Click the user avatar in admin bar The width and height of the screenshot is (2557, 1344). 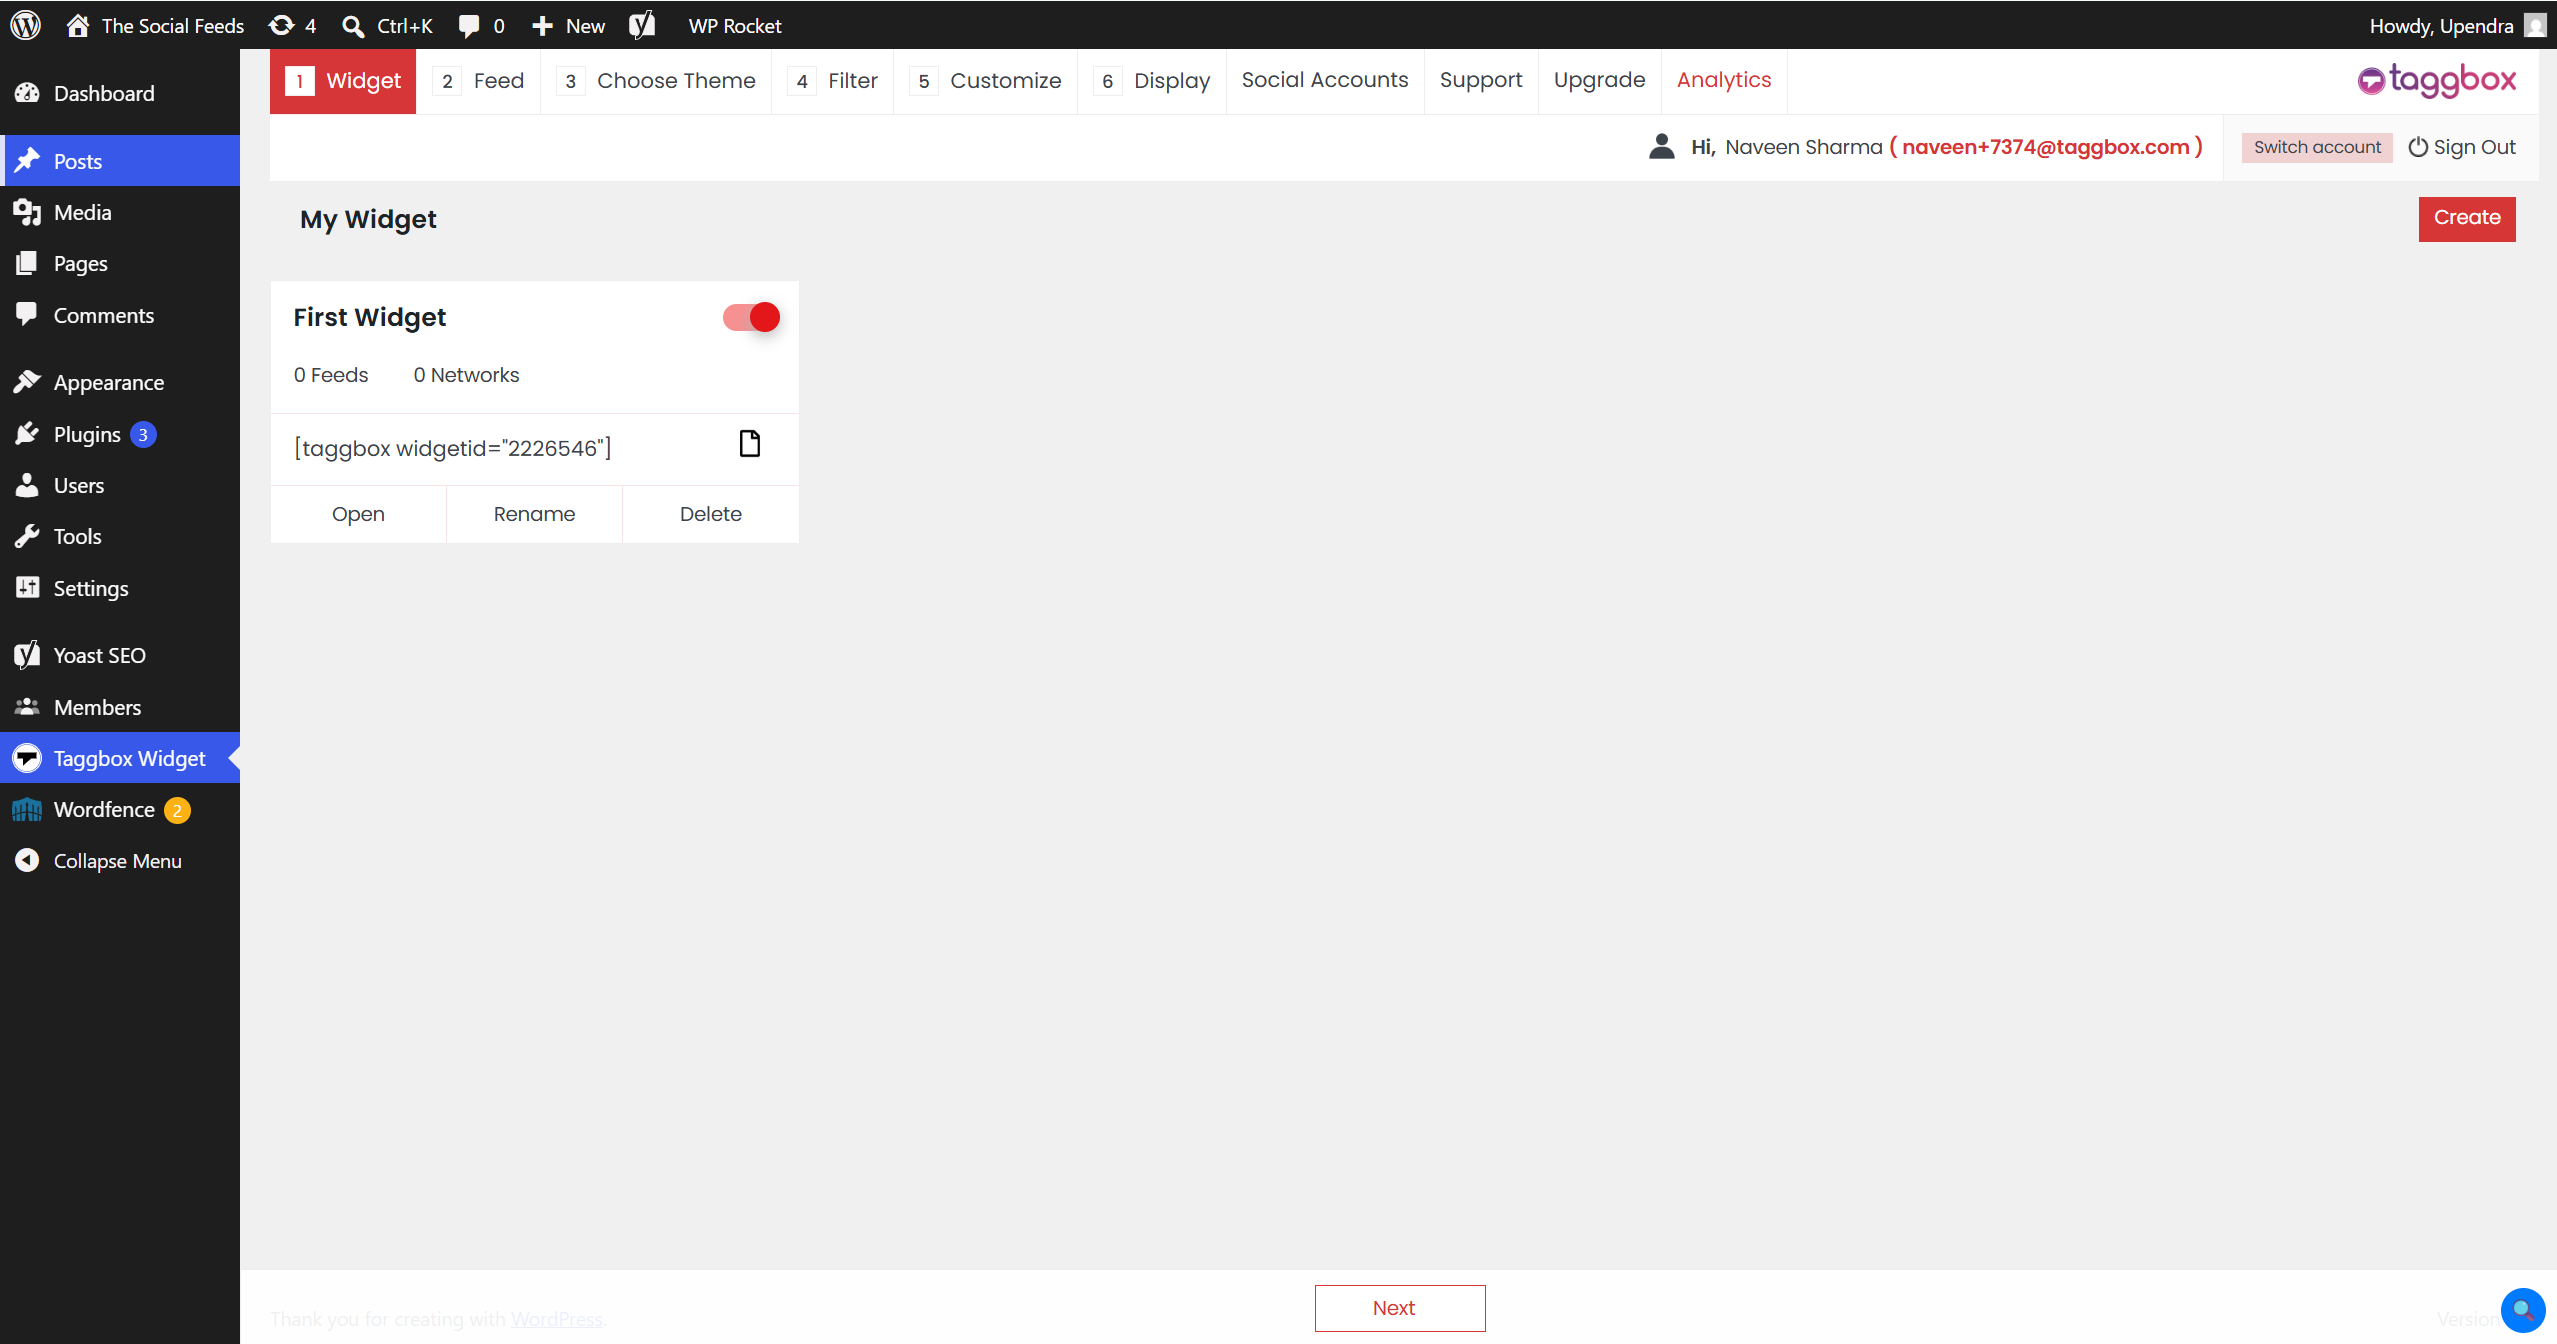(x=2536, y=25)
